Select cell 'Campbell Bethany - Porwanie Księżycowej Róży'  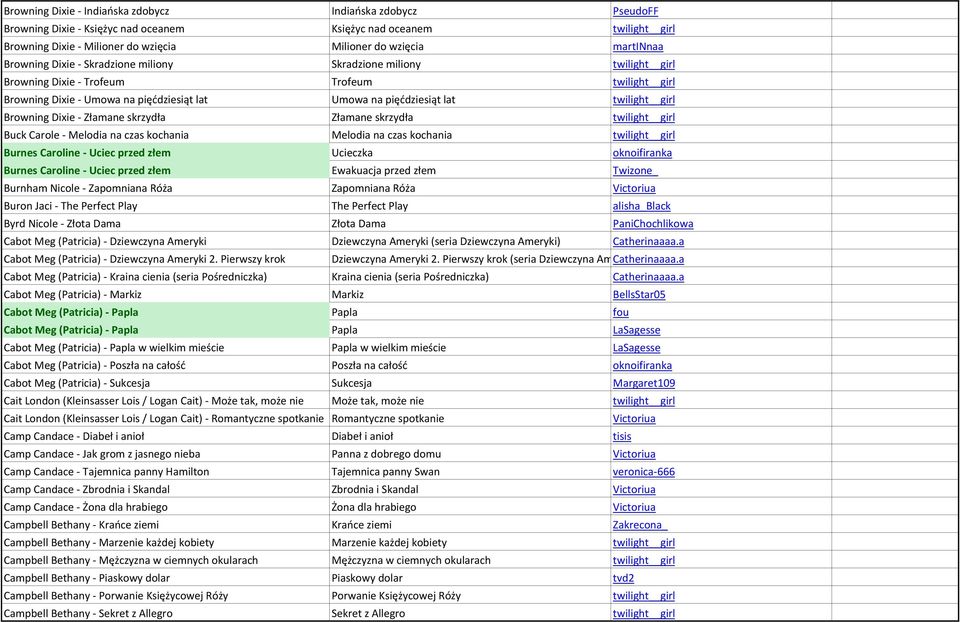tap(165, 596)
